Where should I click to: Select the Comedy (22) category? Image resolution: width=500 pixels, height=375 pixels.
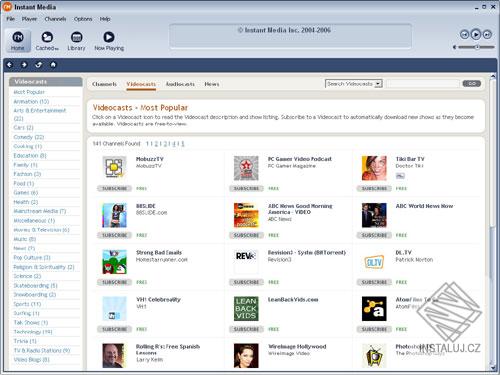pos(29,137)
